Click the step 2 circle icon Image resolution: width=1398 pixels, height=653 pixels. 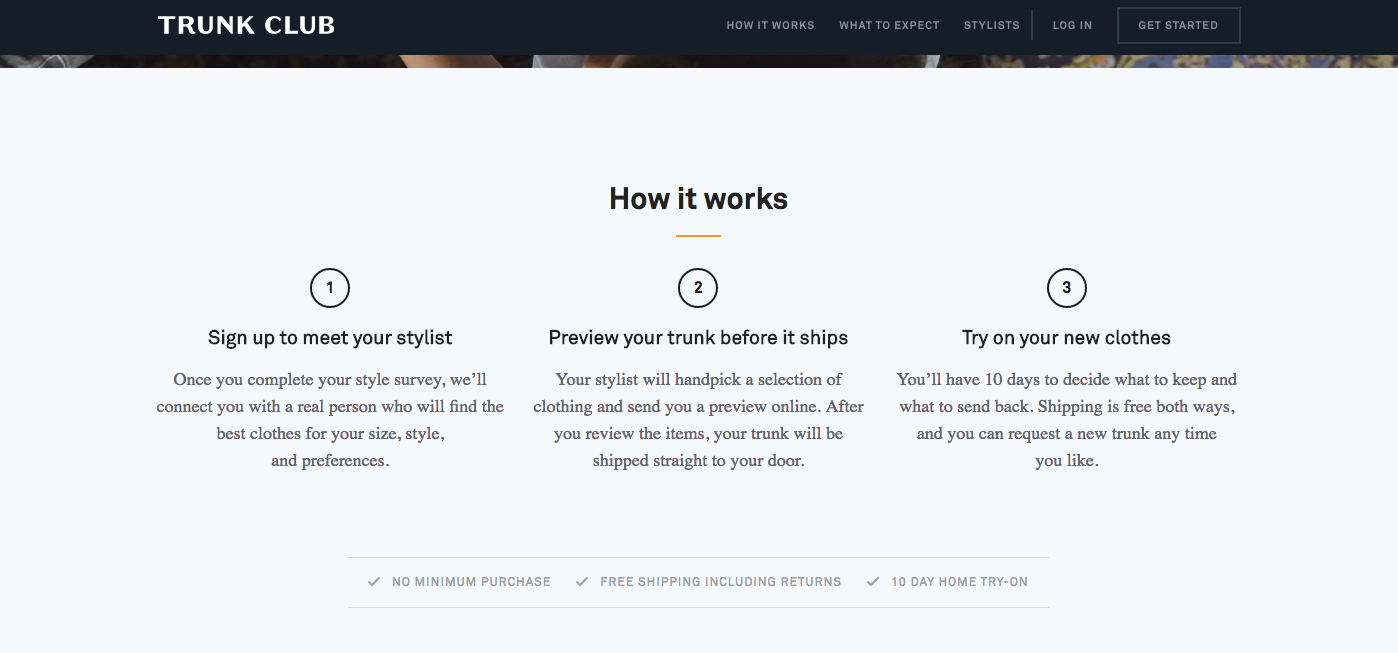698,289
